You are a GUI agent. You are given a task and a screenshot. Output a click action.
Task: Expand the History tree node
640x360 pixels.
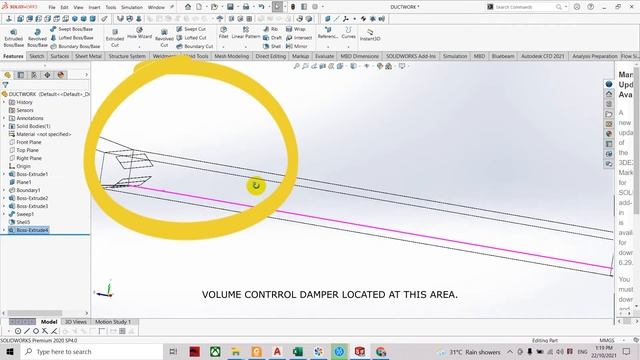[4, 102]
